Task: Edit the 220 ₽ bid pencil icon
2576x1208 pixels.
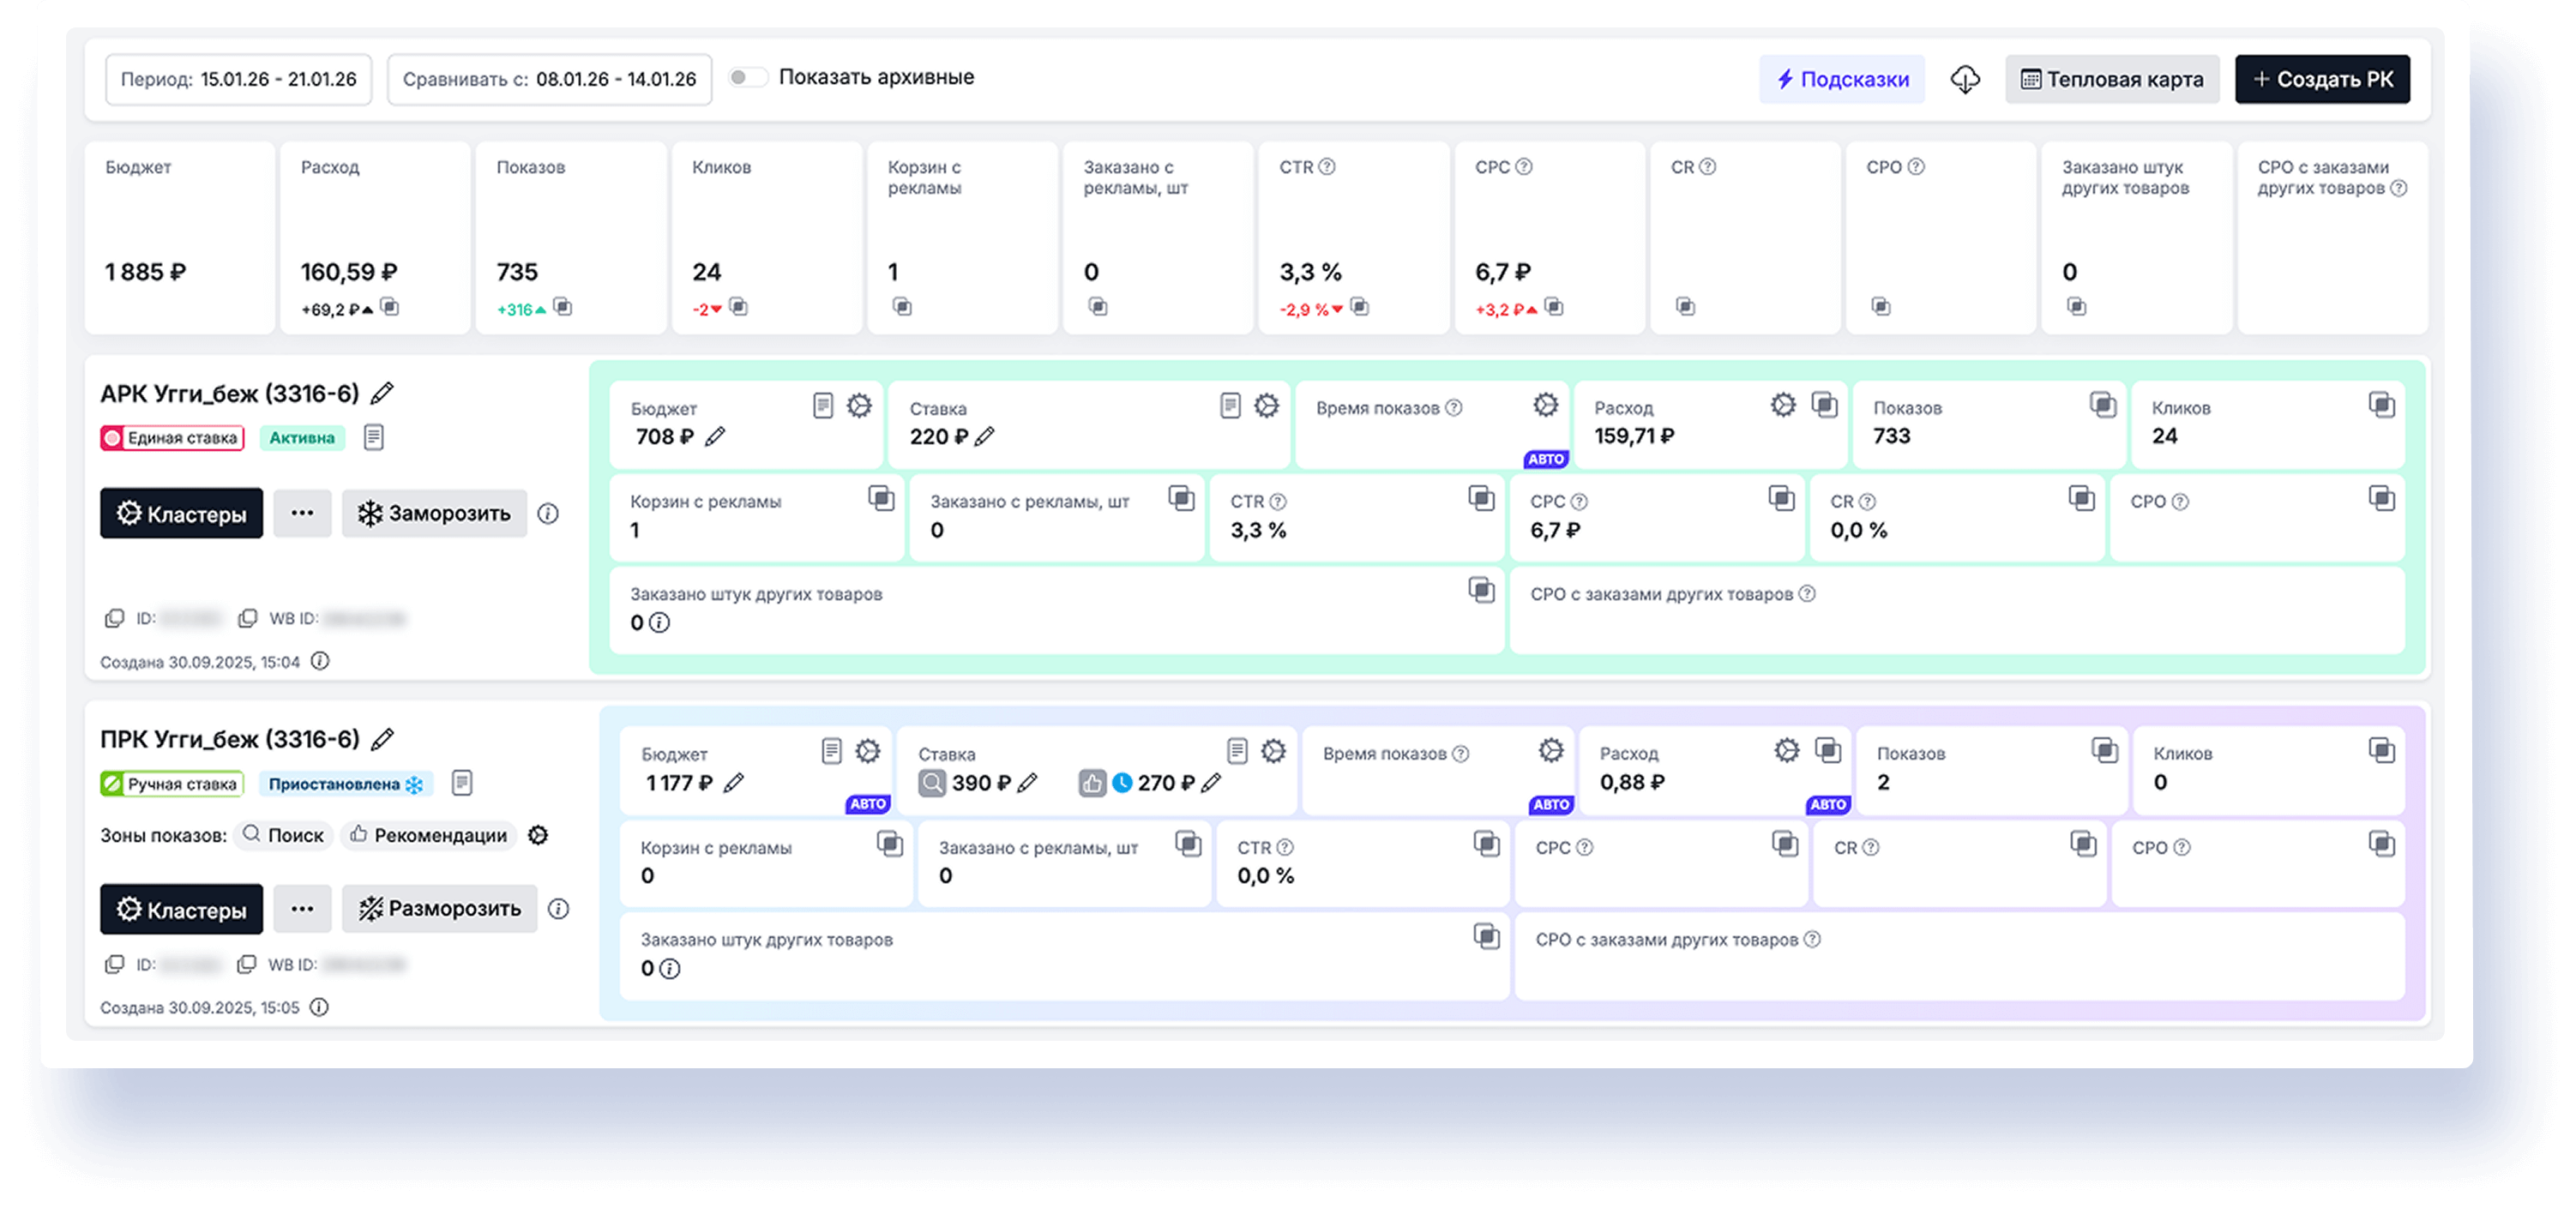Action: click(x=985, y=437)
